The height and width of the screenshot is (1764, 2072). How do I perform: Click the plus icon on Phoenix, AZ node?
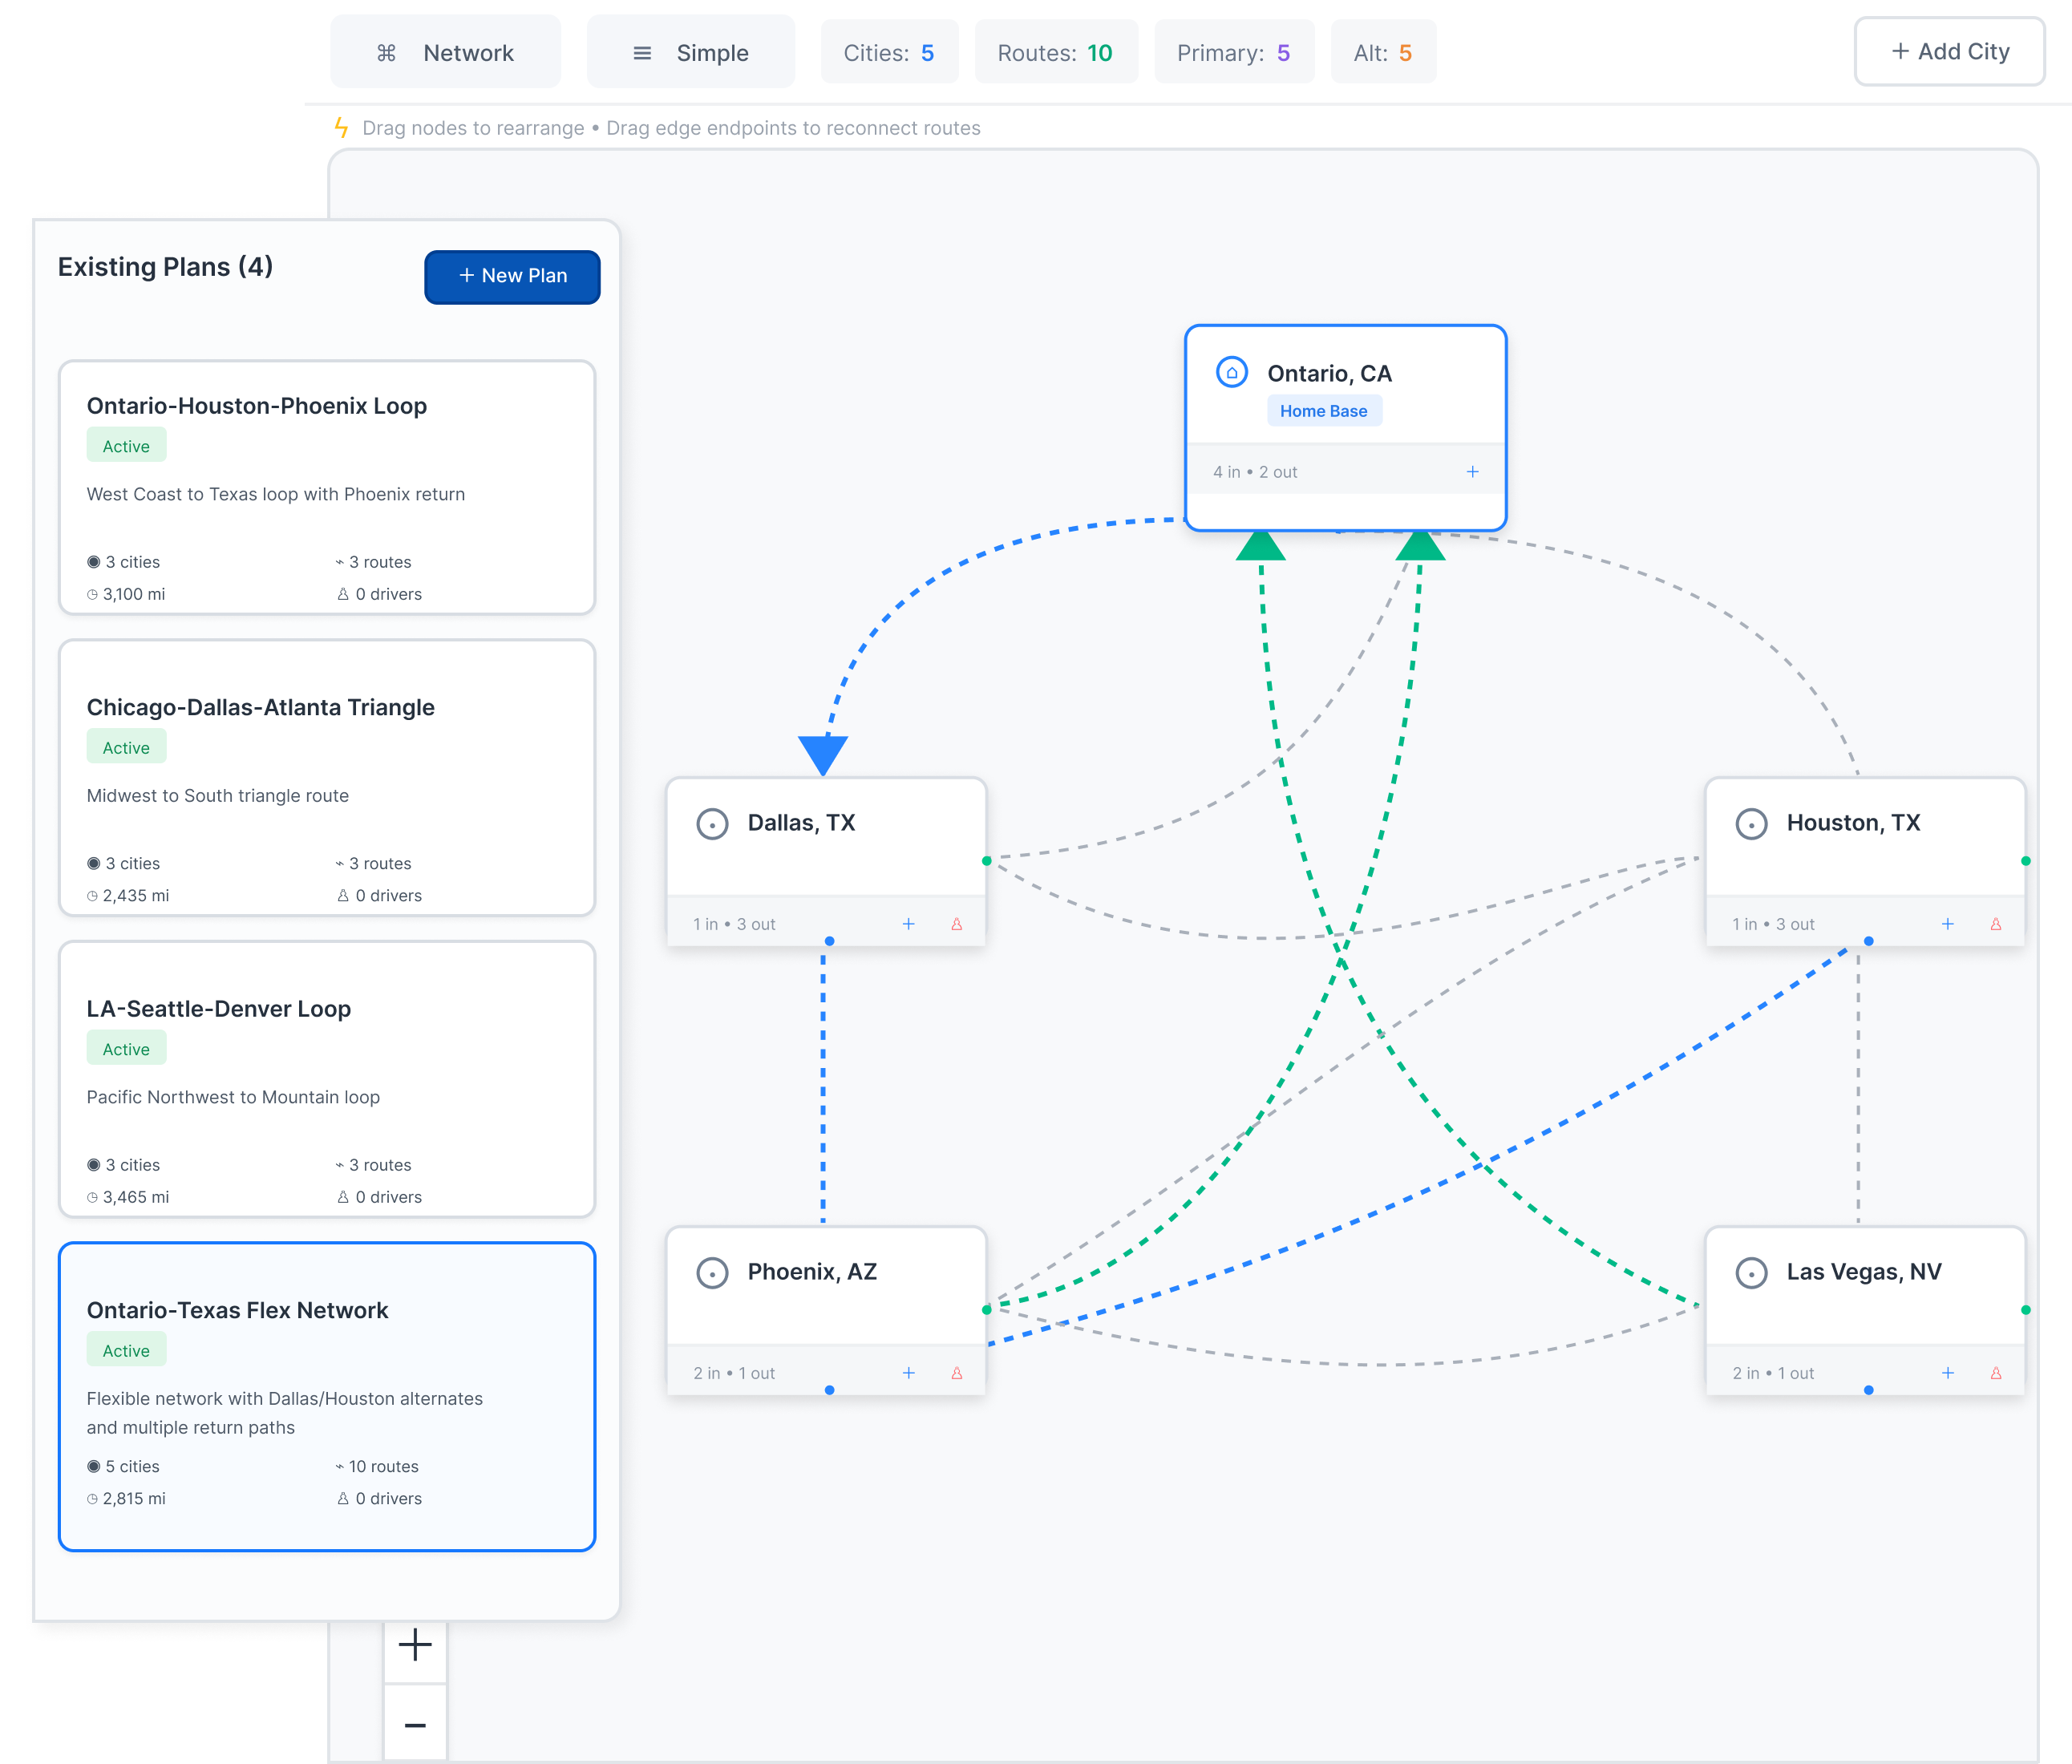pos(908,1373)
